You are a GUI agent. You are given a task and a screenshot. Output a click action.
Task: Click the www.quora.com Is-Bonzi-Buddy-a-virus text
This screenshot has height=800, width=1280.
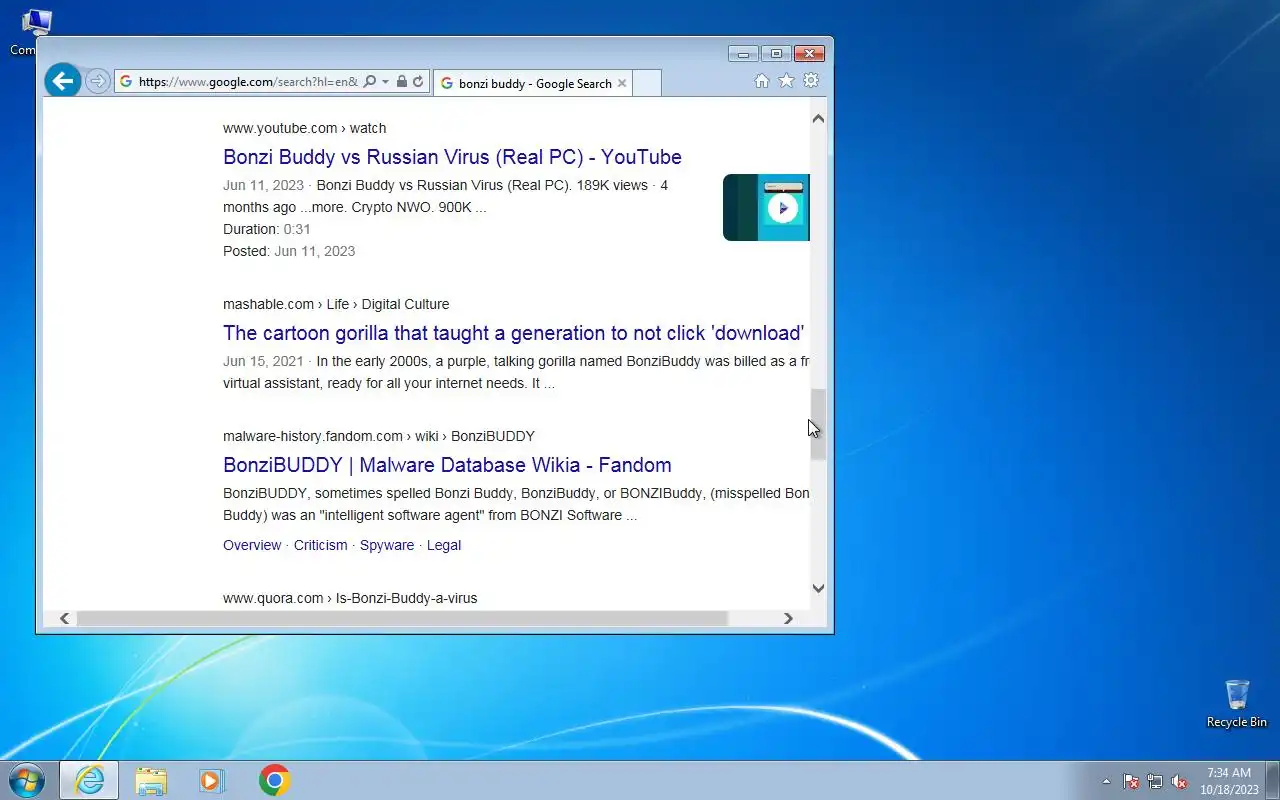point(350,598)
